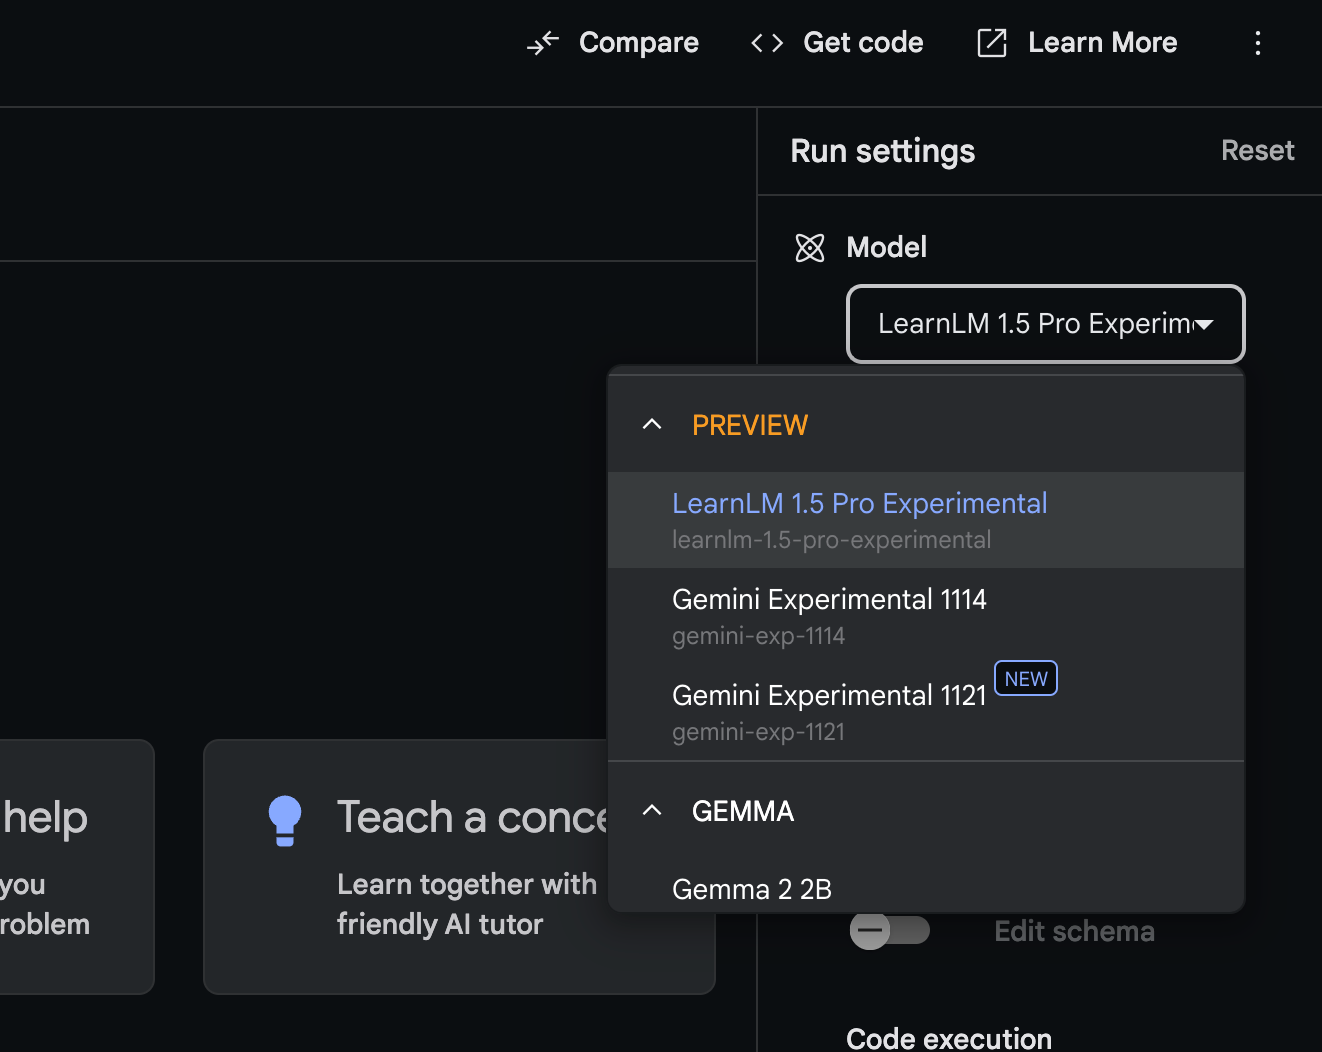Click the Get code button label

coord(863,43)
